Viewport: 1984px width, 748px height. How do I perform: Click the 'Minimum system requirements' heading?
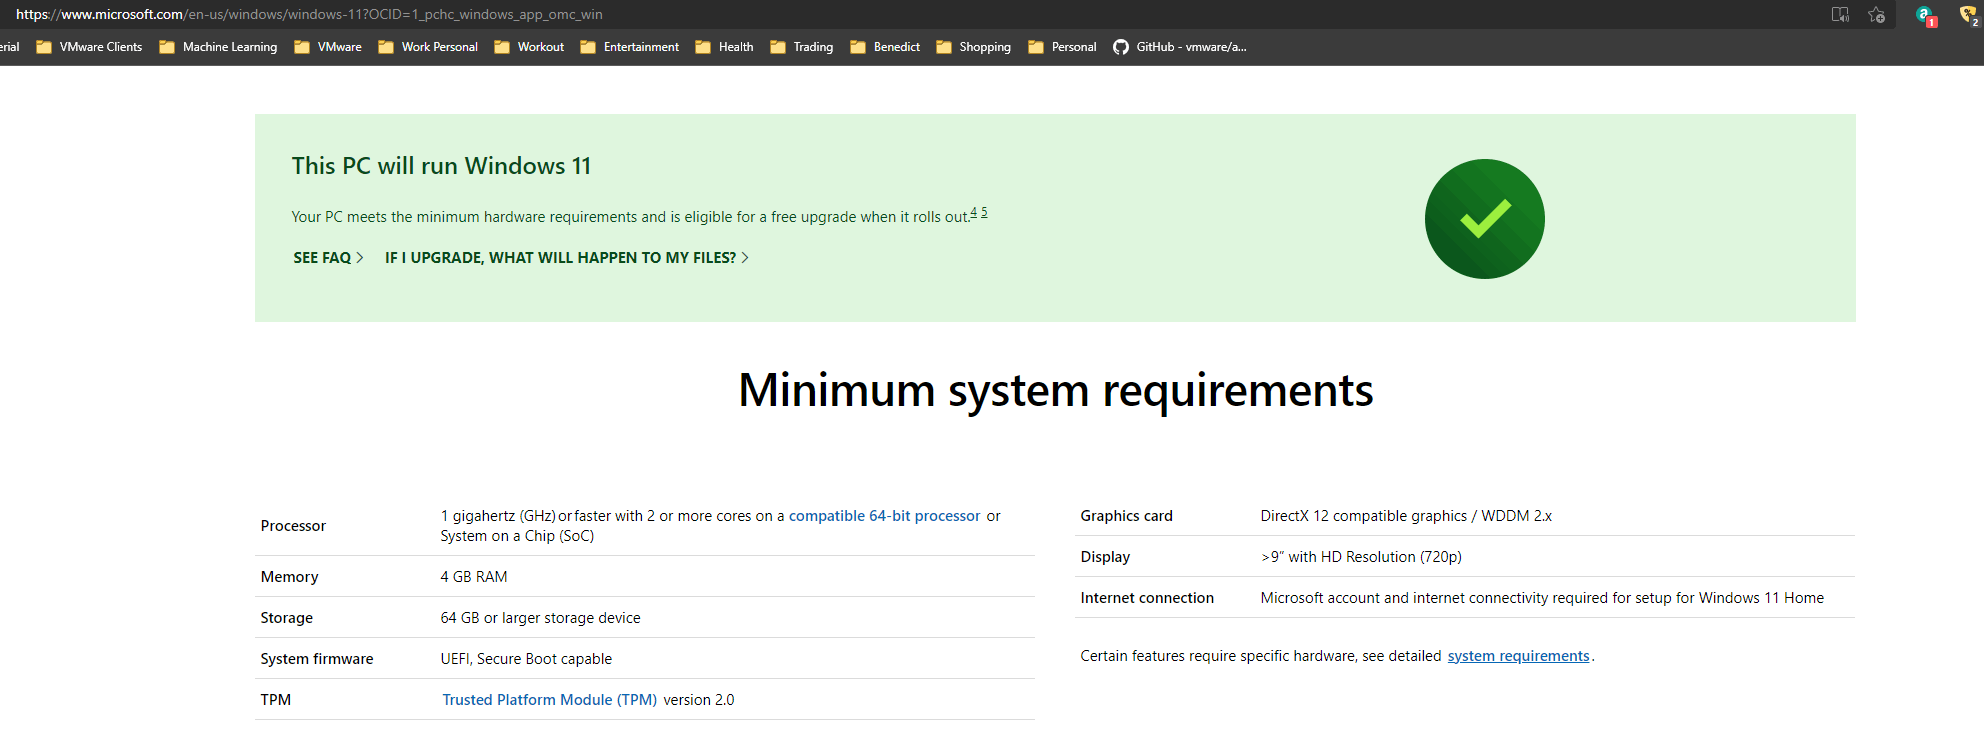1056,390
